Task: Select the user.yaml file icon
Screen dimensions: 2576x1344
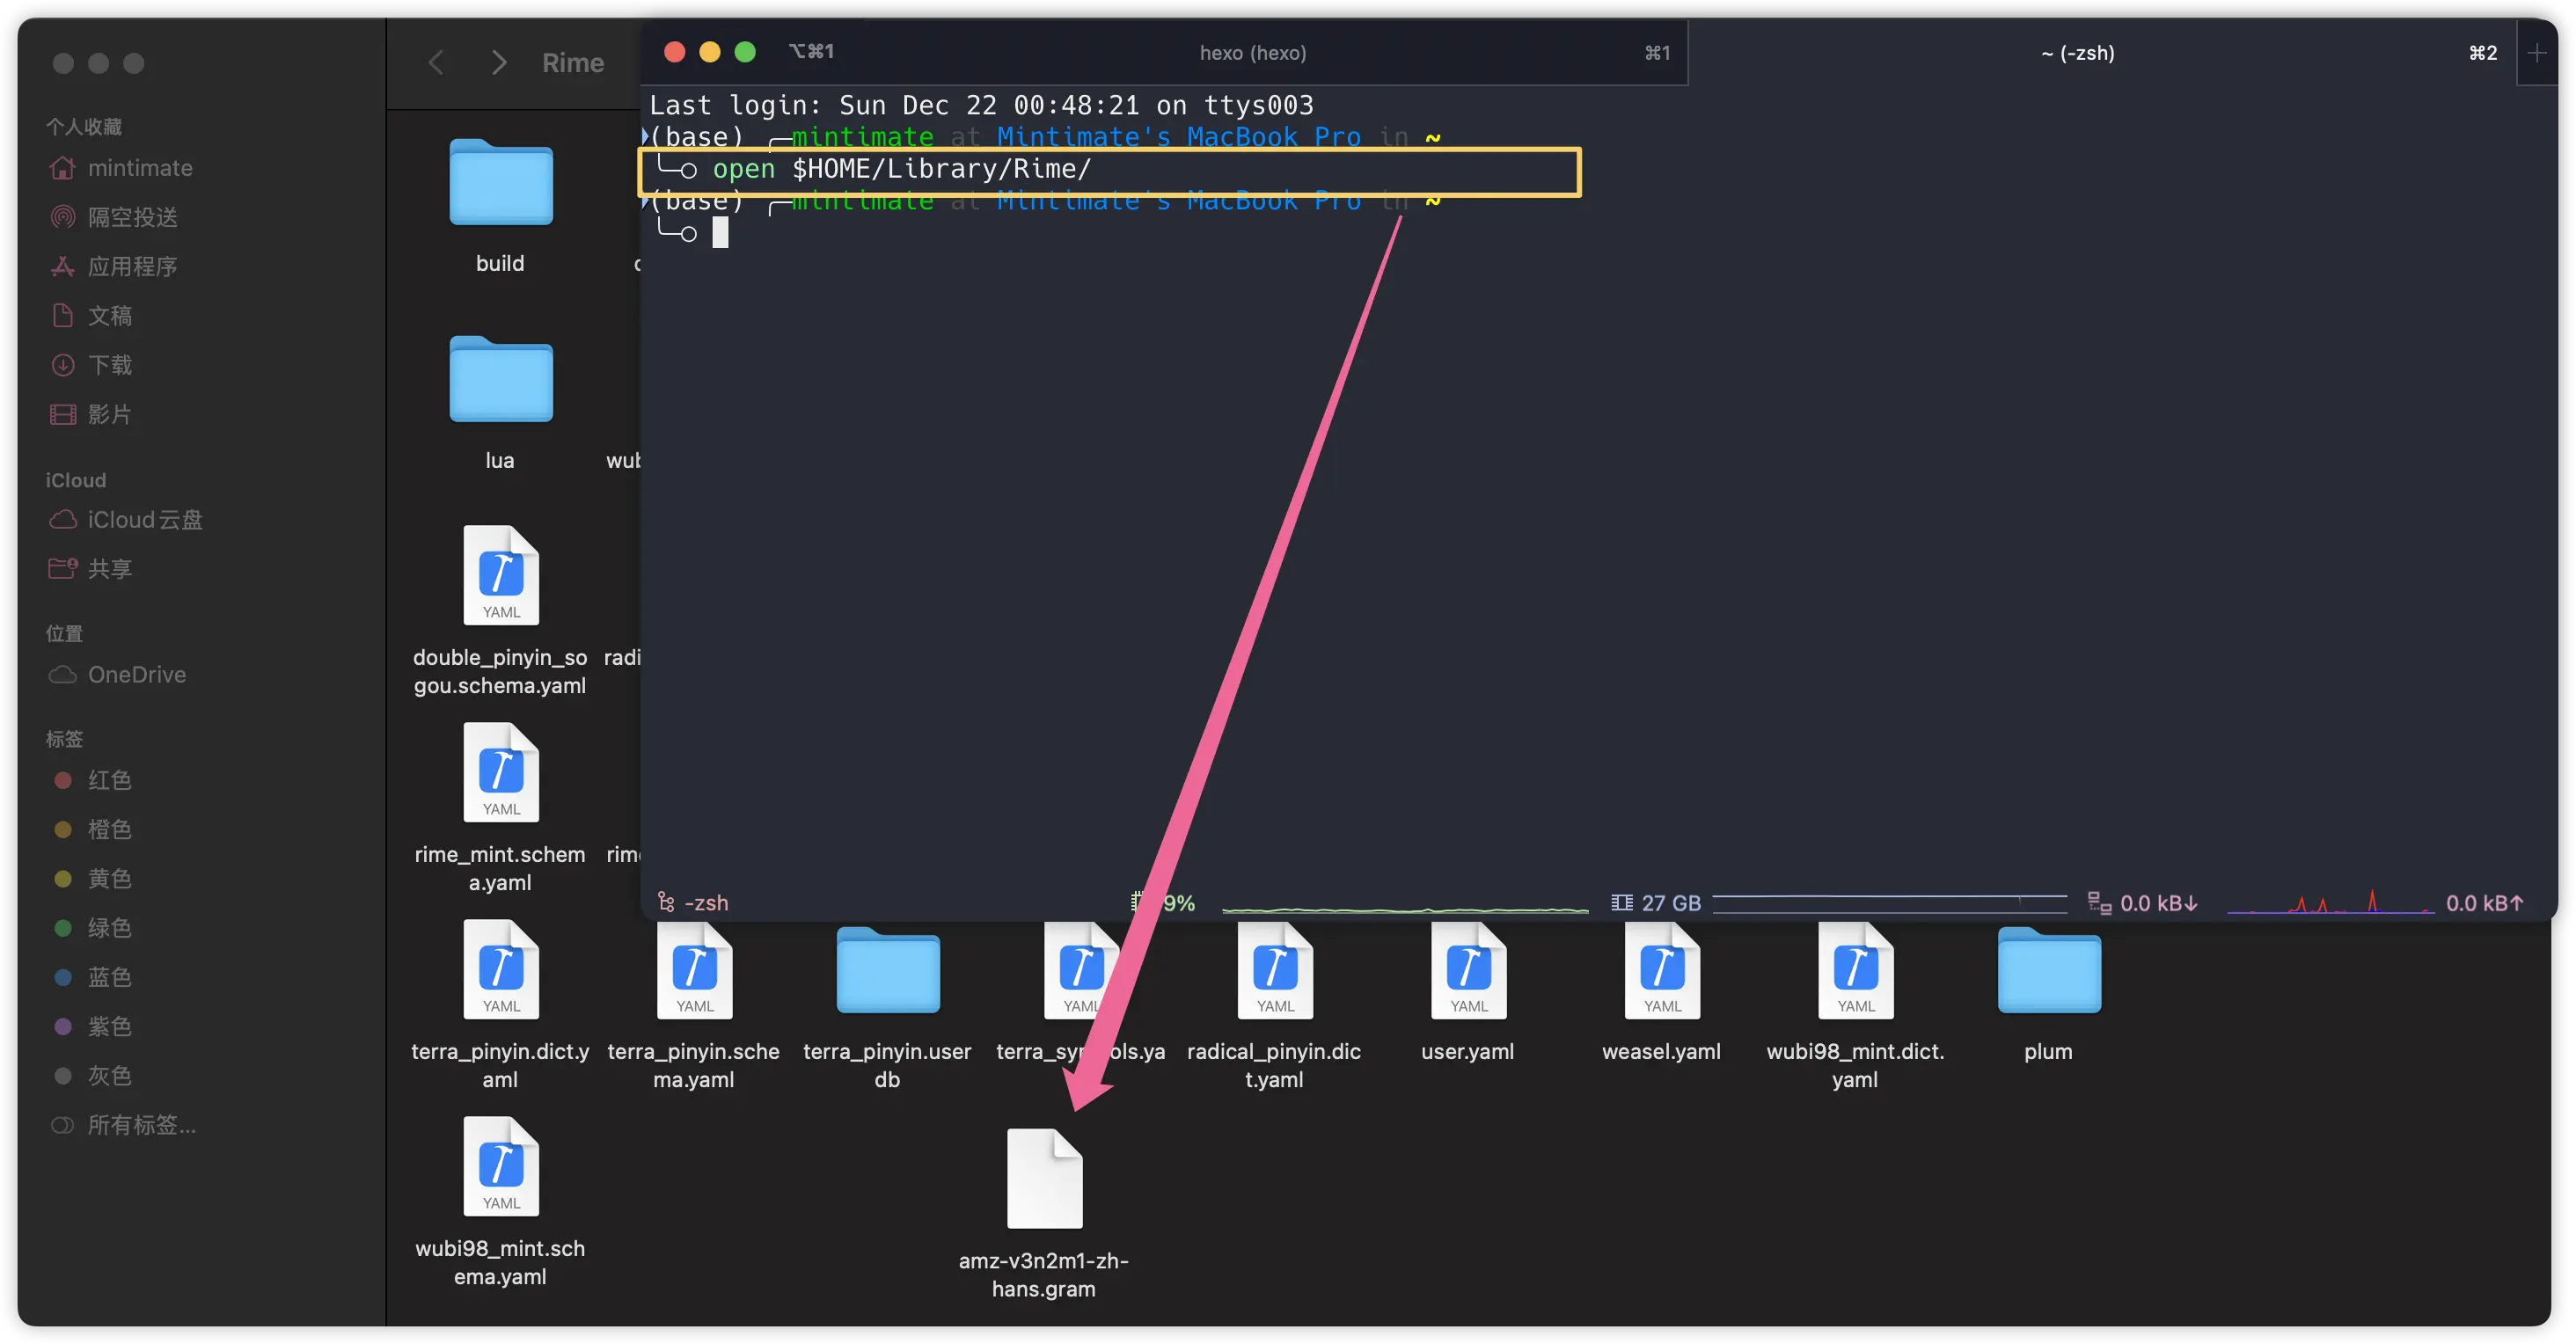Action: (x=1468, y=970)
